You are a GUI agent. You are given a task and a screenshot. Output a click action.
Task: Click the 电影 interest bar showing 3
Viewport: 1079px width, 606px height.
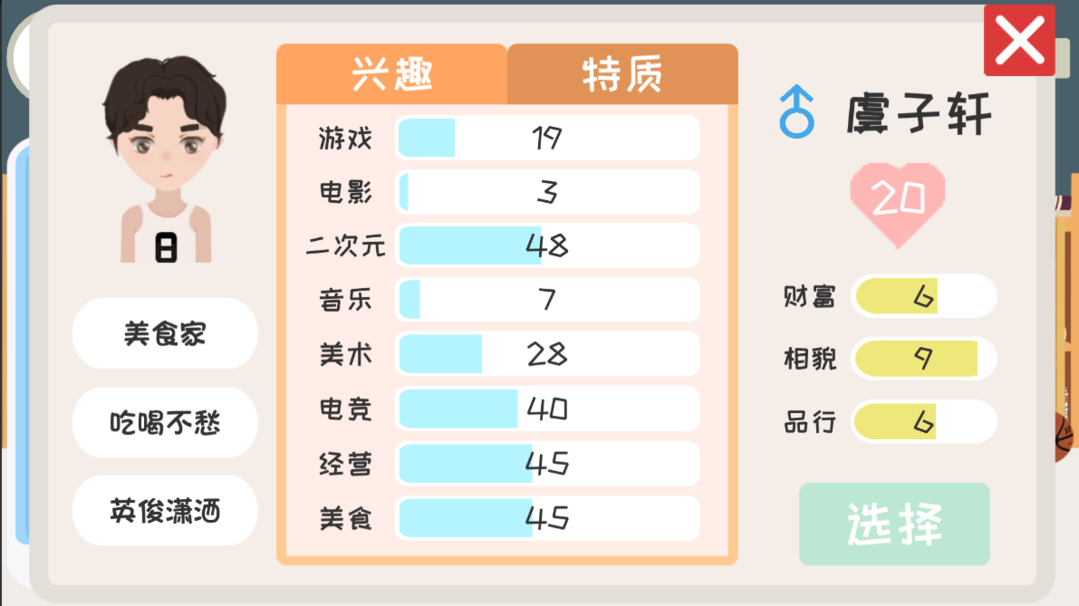point(547,192)
